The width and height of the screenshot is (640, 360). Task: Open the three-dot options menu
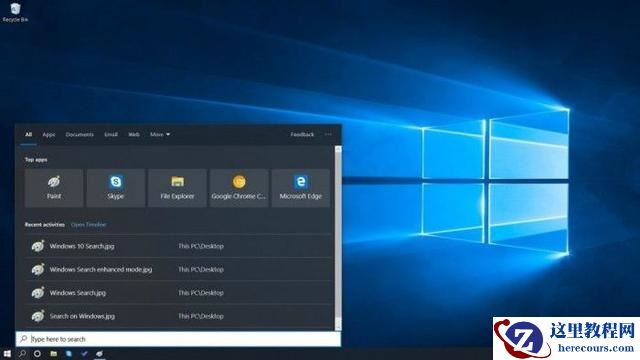click(328, 134)
